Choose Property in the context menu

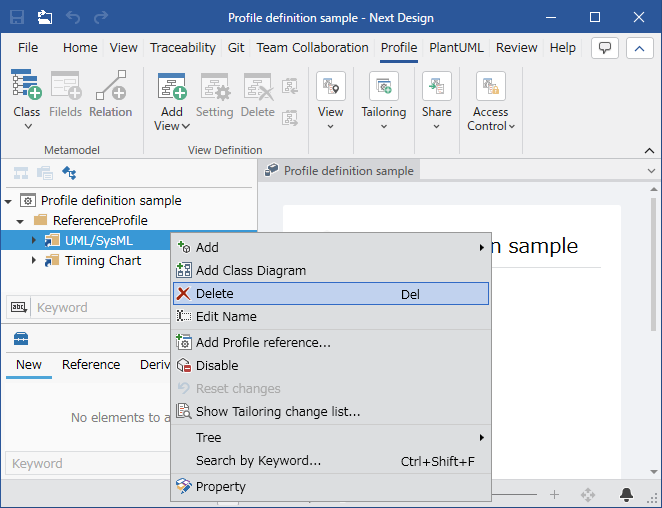point(331,486)
